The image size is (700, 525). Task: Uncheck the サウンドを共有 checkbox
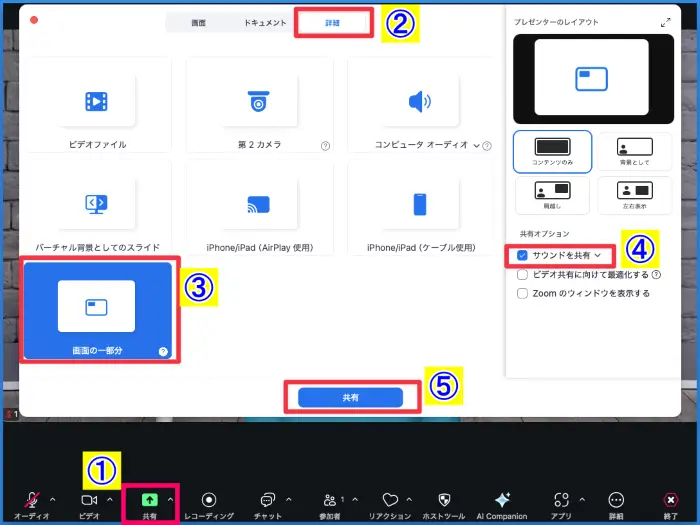coord(522,256)
